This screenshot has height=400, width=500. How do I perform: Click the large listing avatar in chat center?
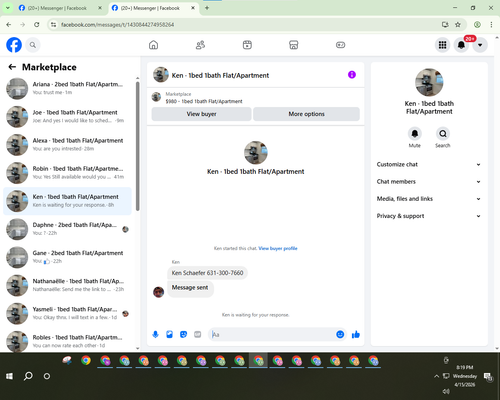coord(256,152)
